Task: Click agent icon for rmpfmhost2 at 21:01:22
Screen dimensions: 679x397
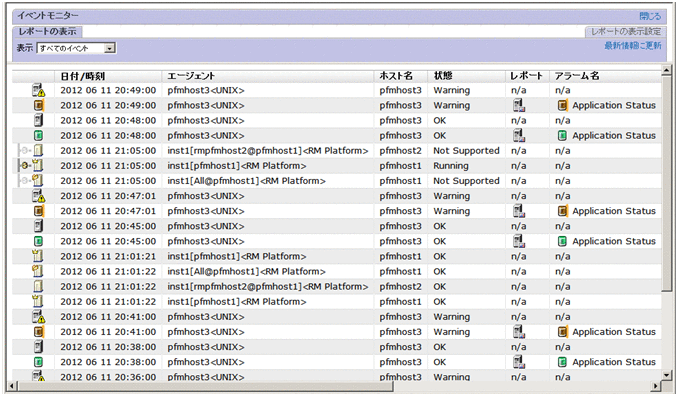Action: pos(38,286)
